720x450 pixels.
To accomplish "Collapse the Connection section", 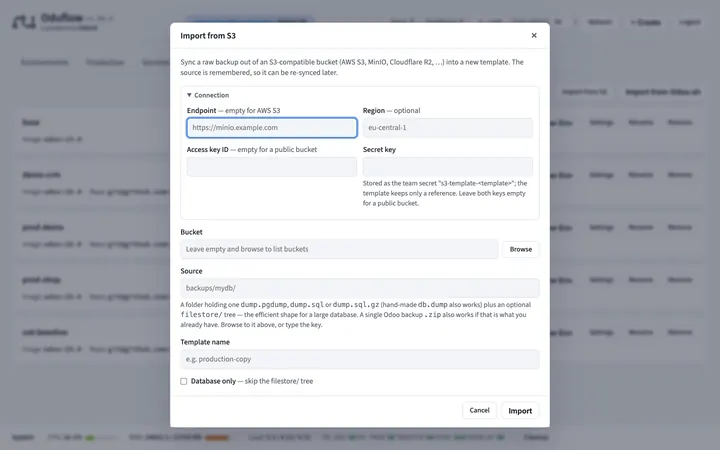I will [208, 95].
